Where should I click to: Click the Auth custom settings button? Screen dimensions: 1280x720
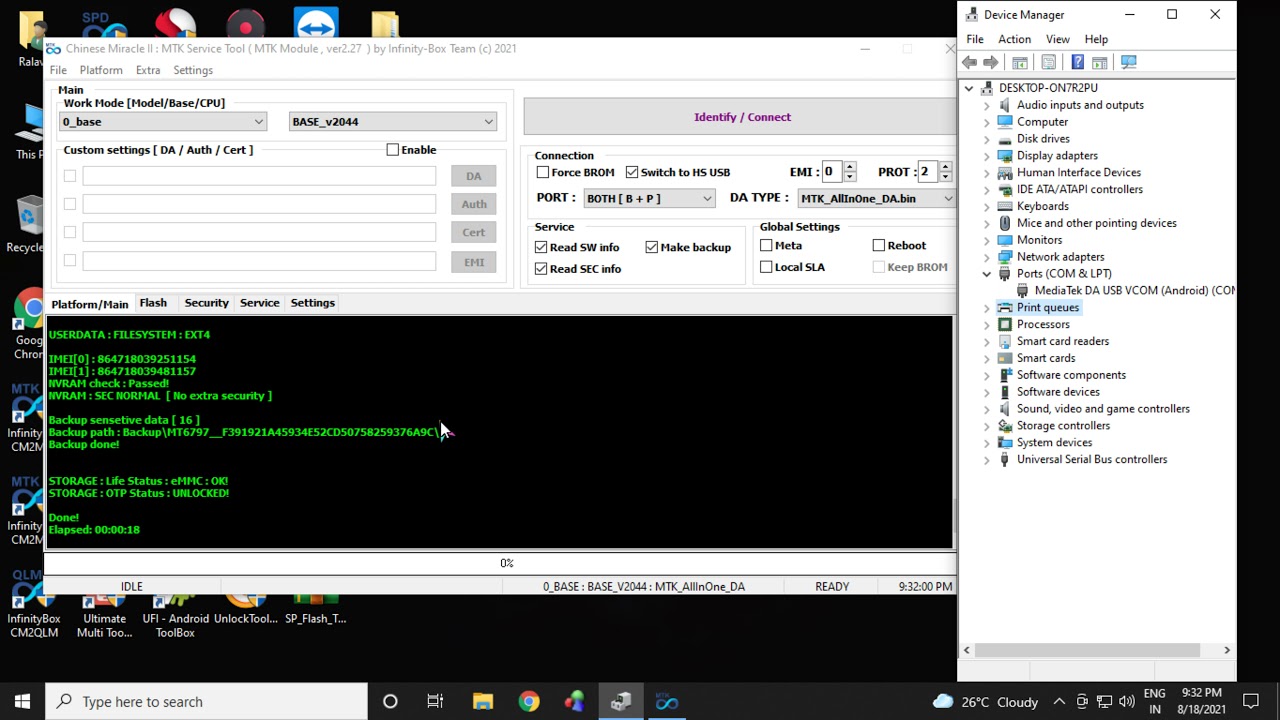point(473,204)
